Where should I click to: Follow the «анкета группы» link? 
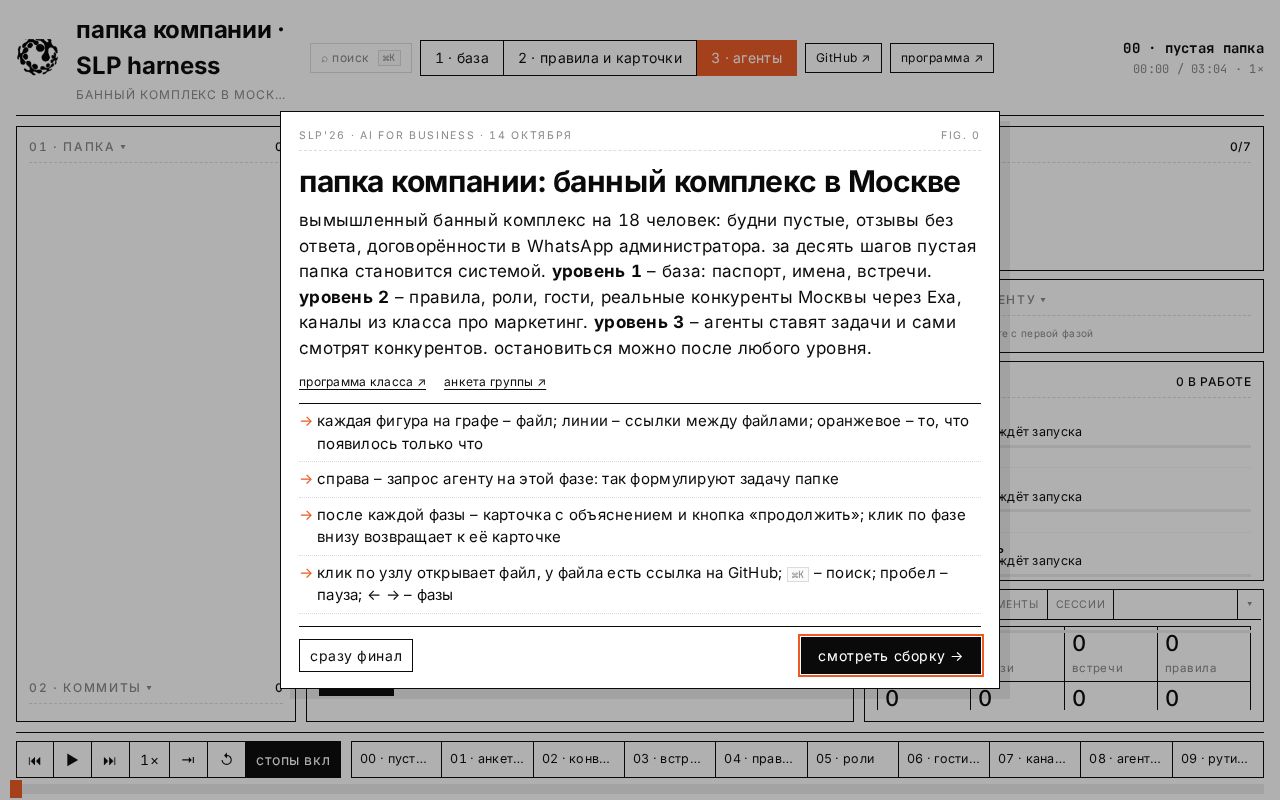pos(495,382)
